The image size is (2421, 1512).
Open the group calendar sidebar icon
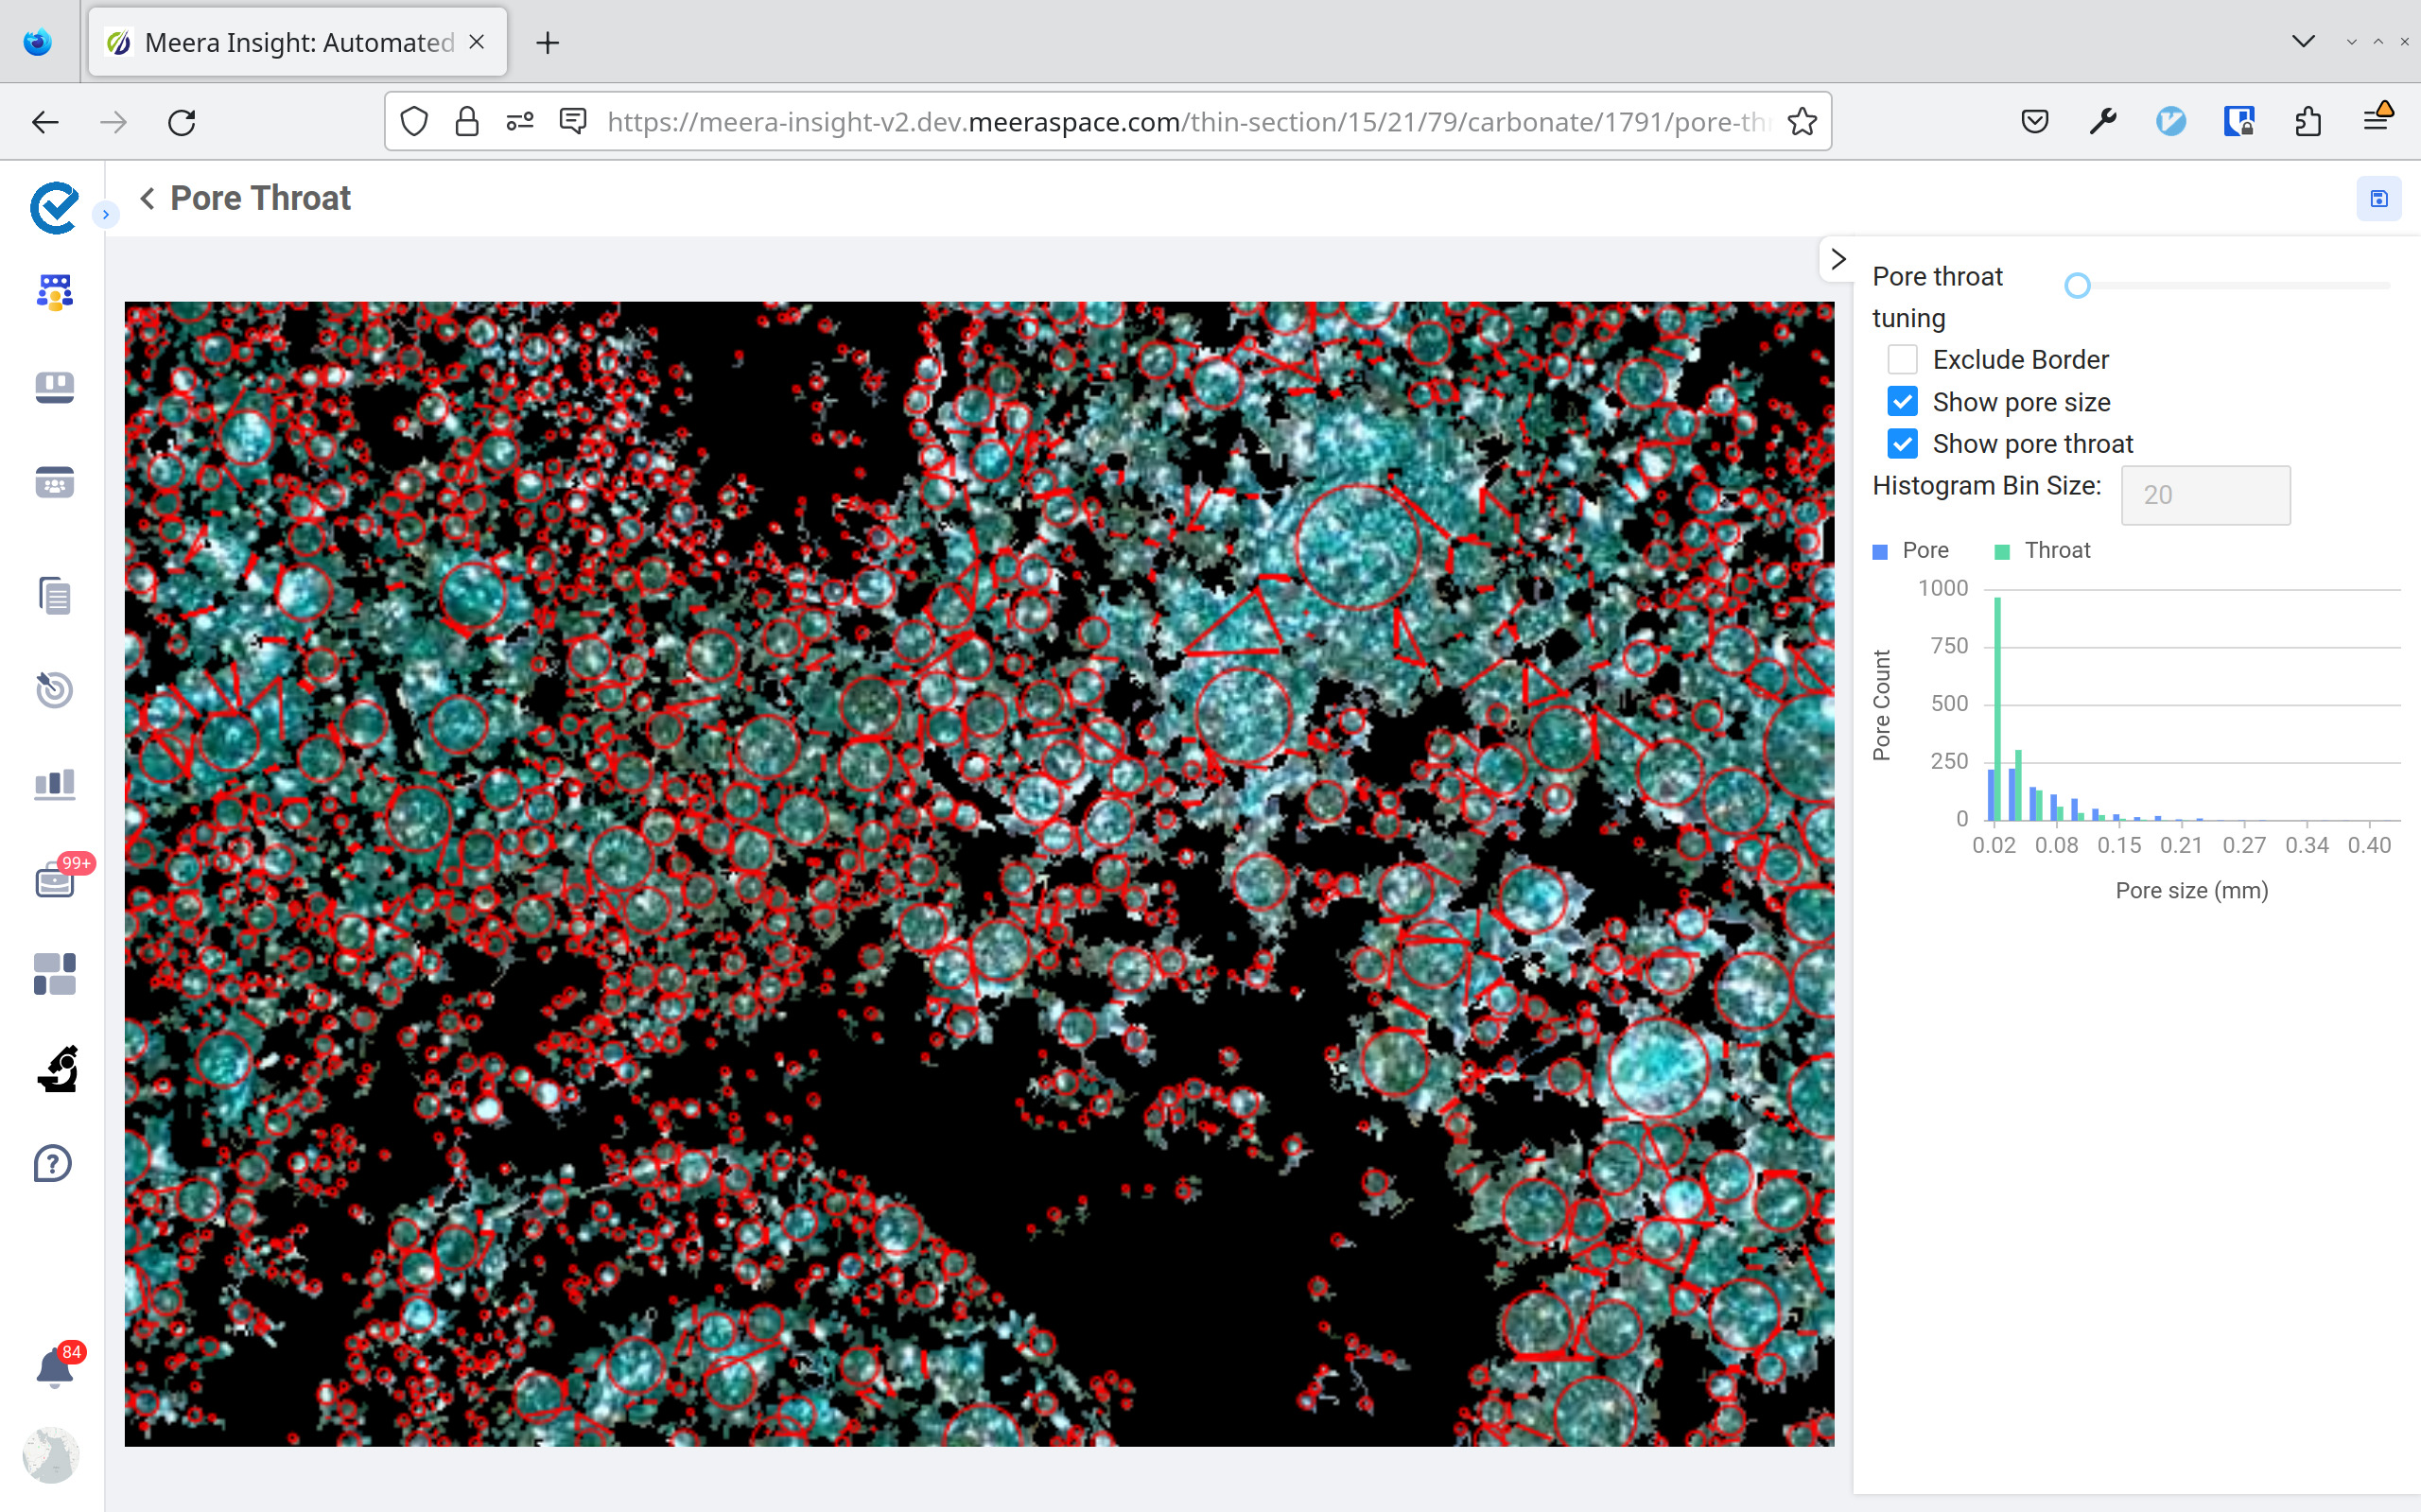click(55, 482)
